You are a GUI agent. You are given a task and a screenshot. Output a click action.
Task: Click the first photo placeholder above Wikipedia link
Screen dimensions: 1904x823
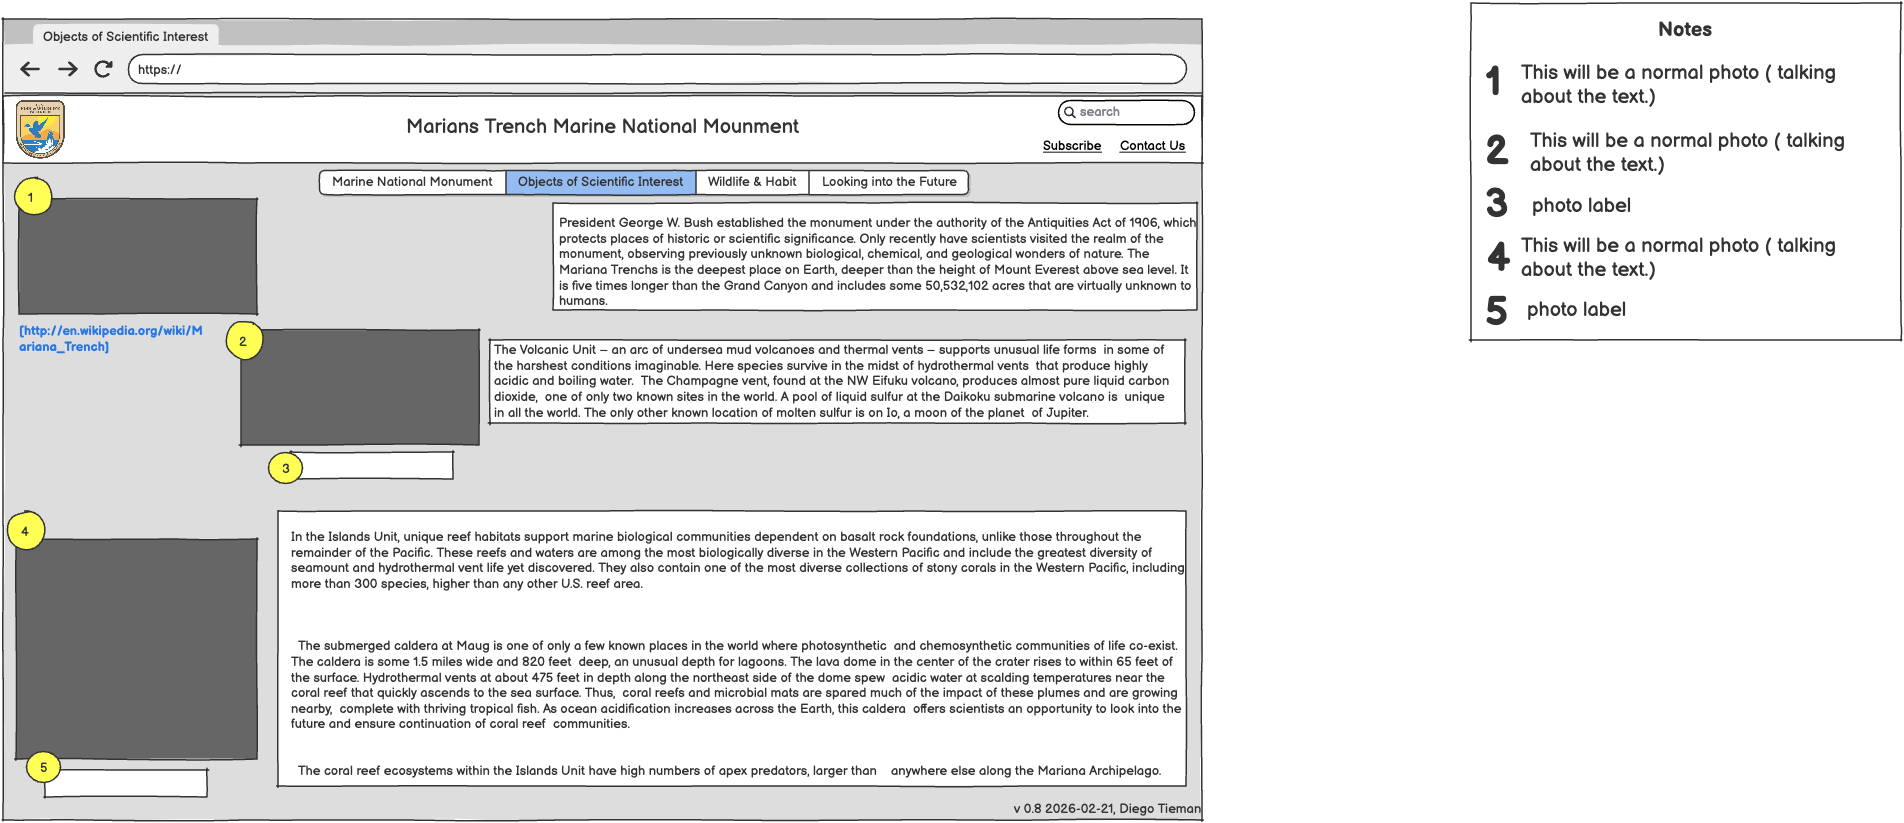(x=138, y=256)
